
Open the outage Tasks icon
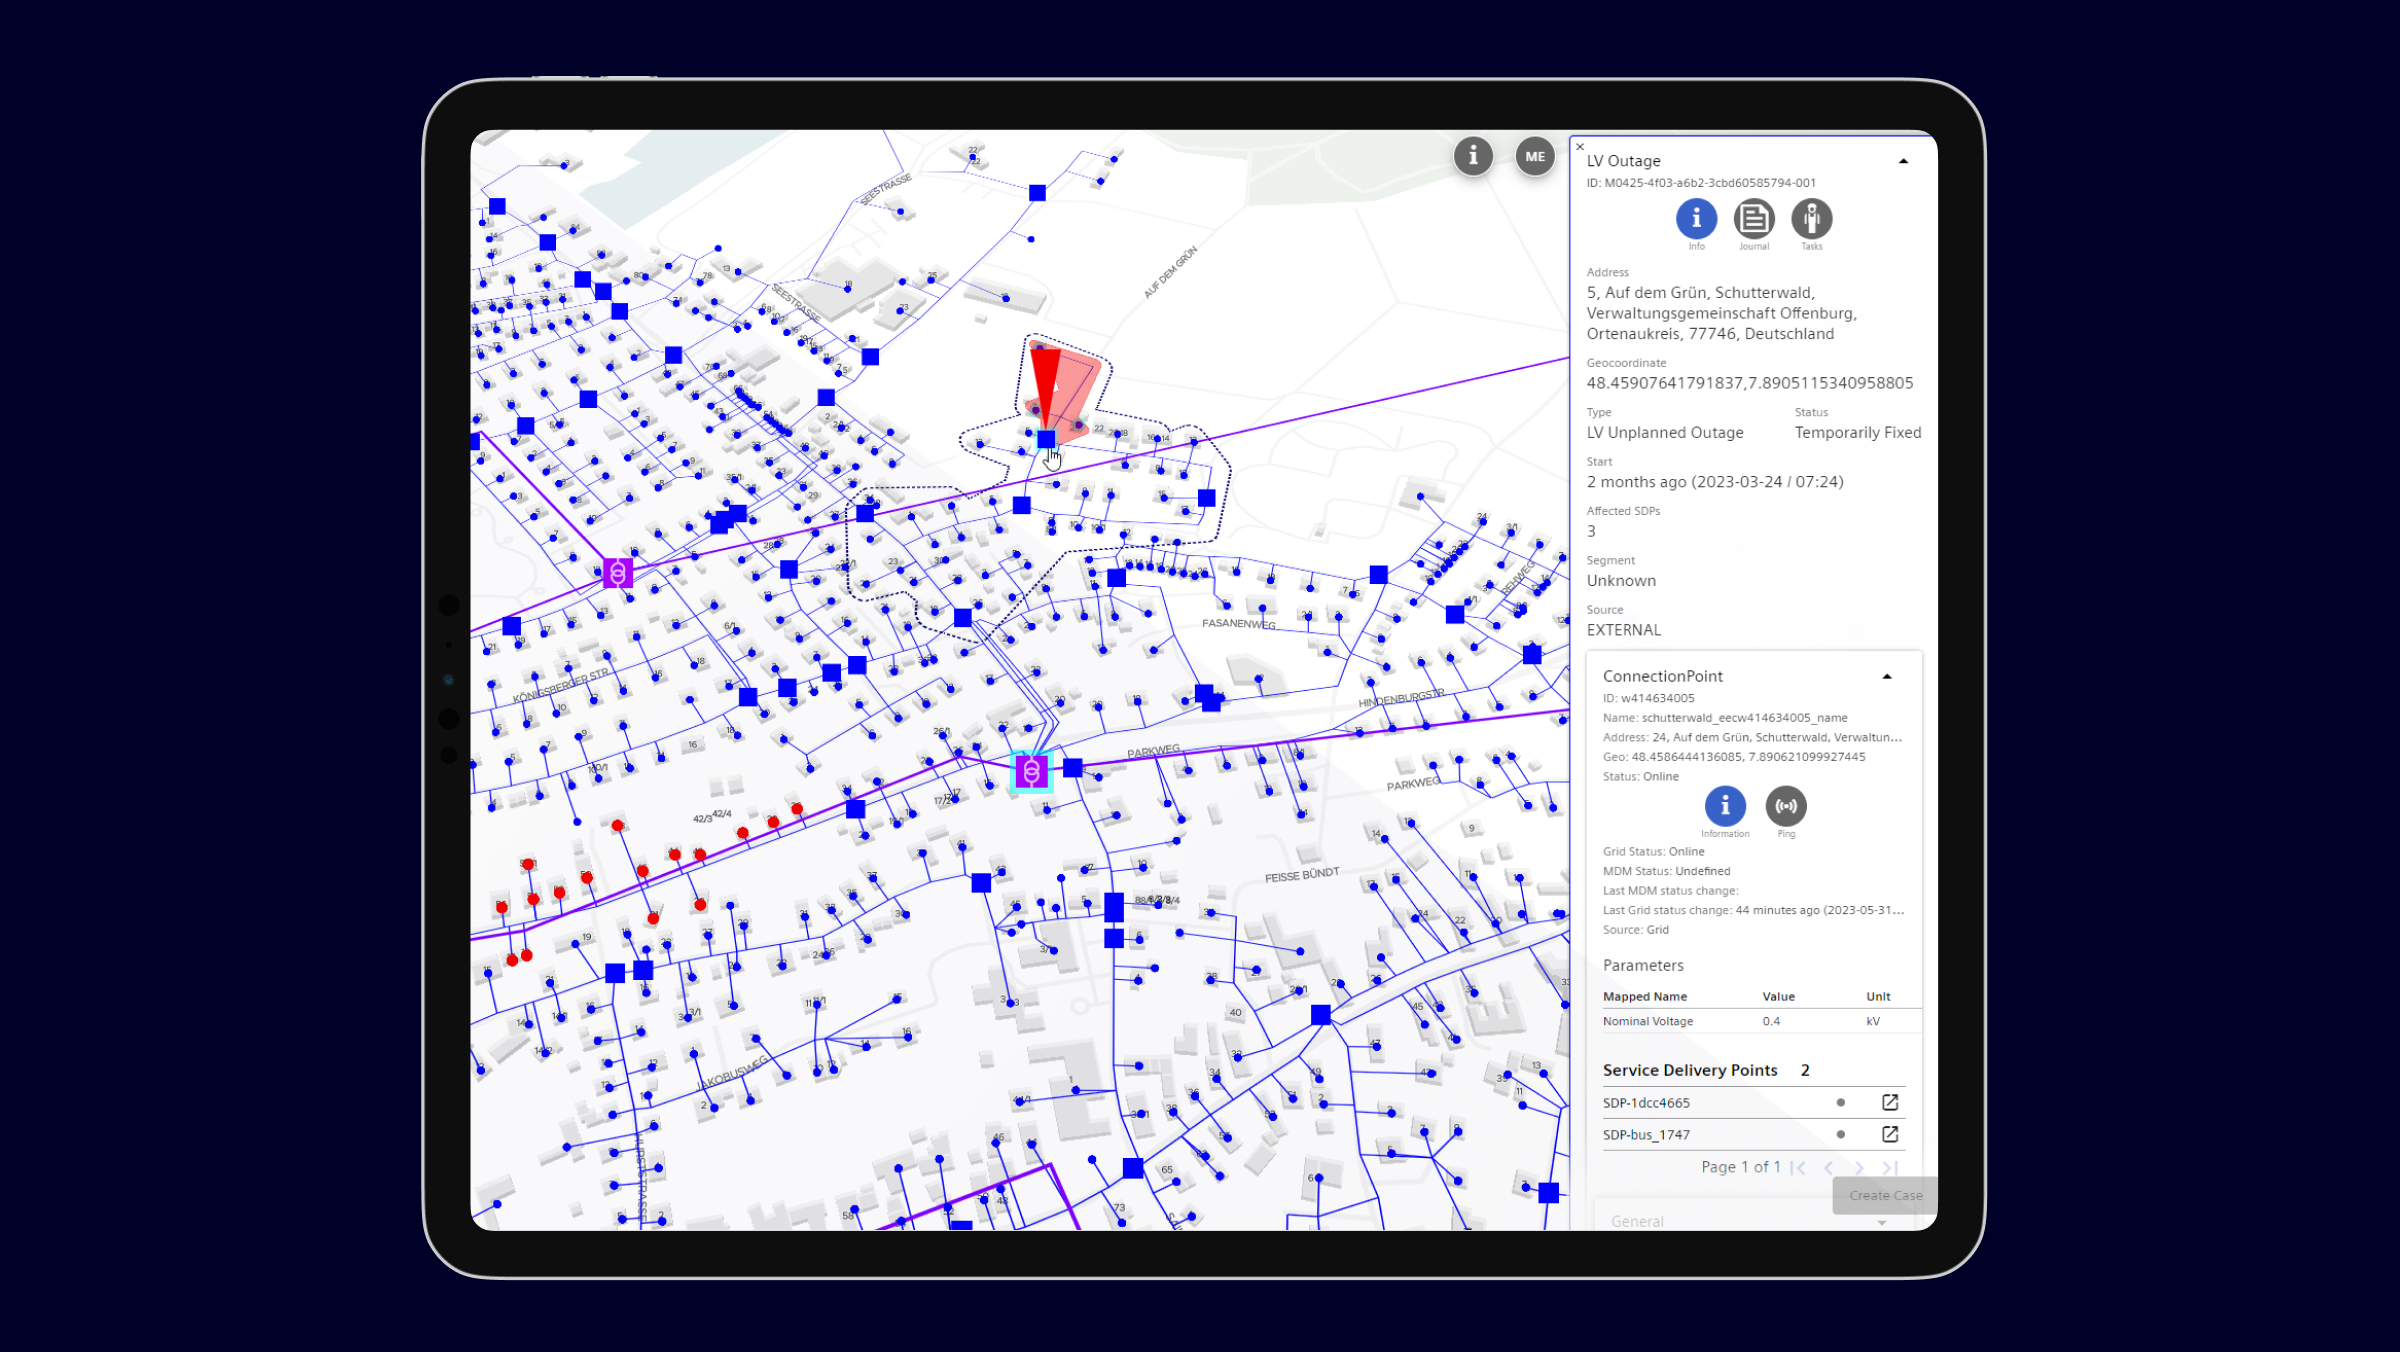1811,218
